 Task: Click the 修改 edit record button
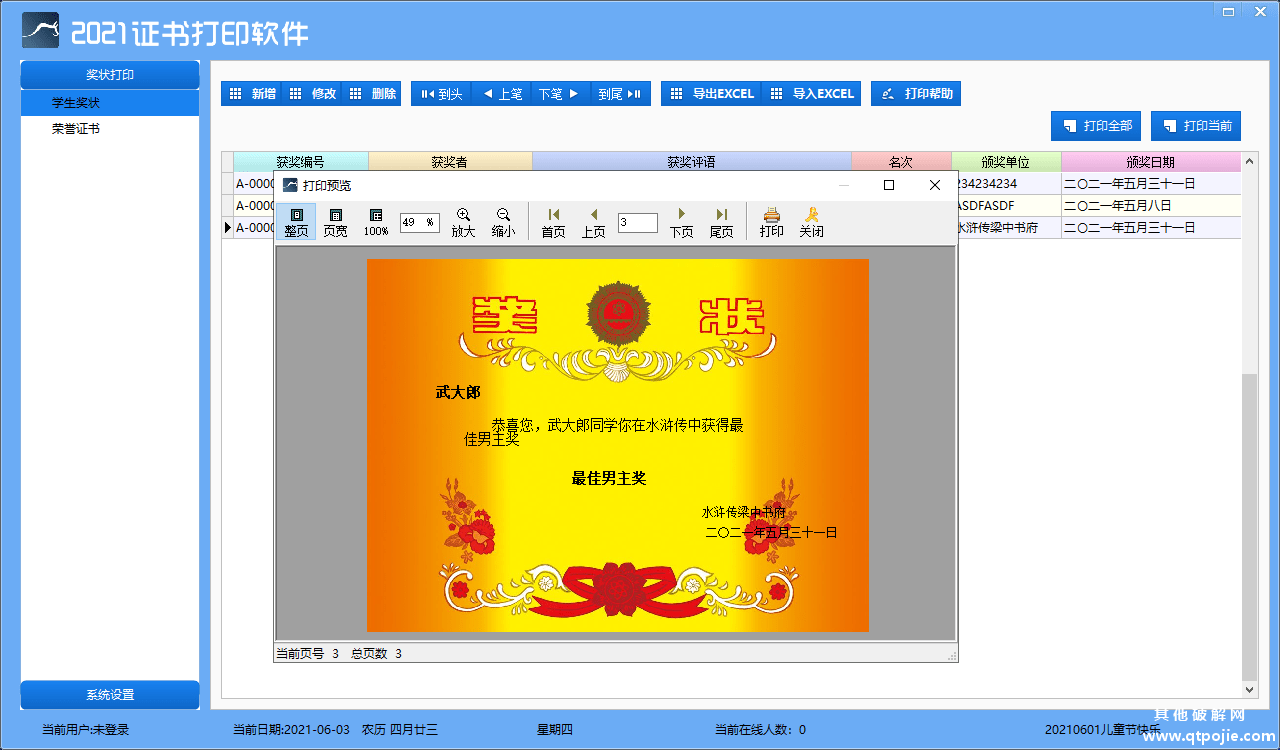311,94
